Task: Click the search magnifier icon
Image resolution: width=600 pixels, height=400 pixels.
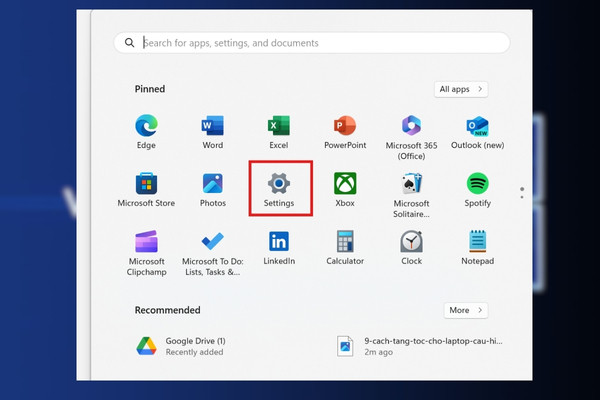Action: point(130,42)
